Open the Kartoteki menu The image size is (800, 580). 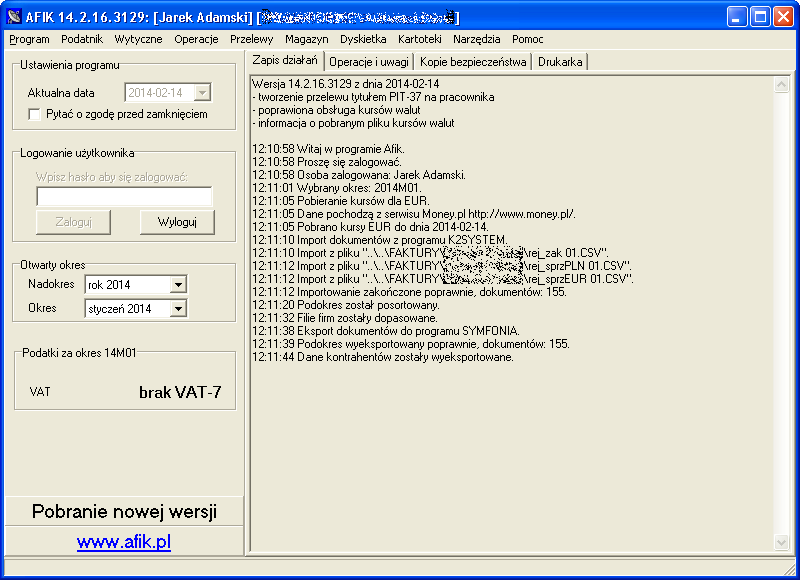tap(419, 39)
